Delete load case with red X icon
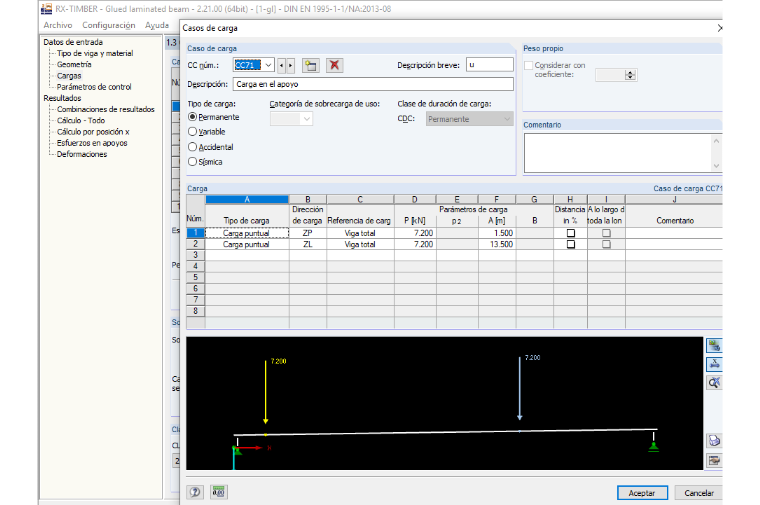The height and width of the screenshot is (505, 760). [334, 65]
